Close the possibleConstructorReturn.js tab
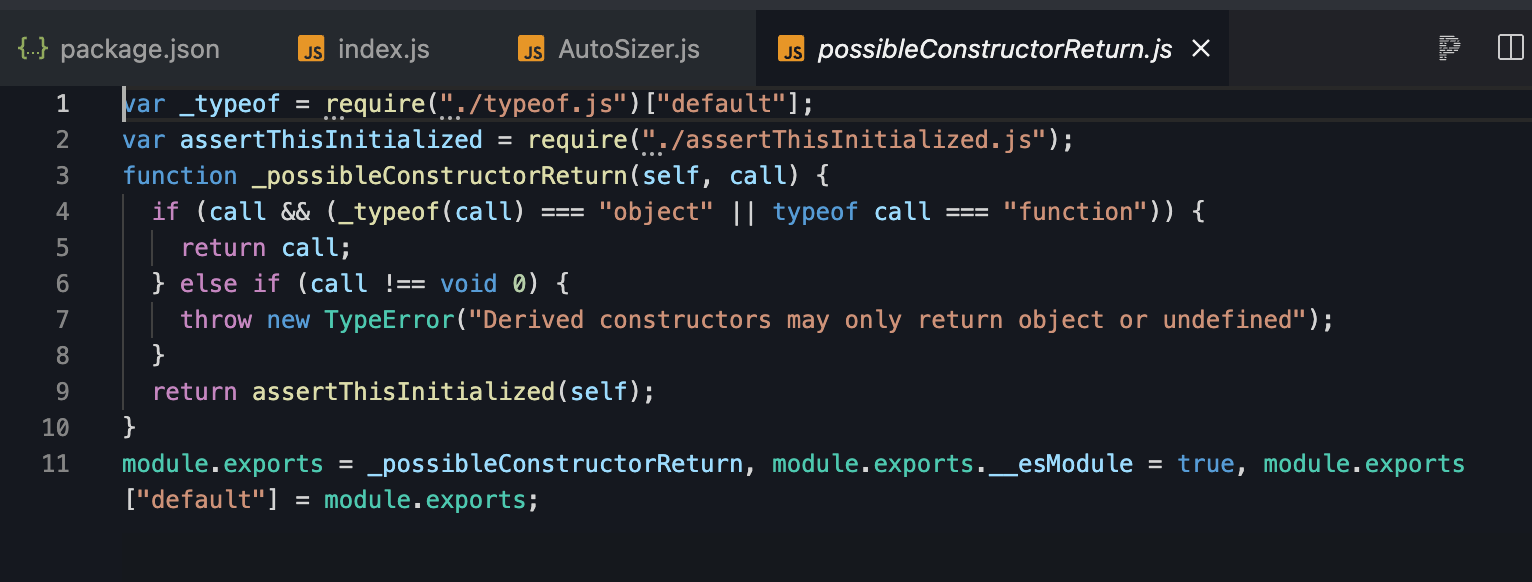The width and height of the screenshot is (1532, 582). pos(1201,48)
